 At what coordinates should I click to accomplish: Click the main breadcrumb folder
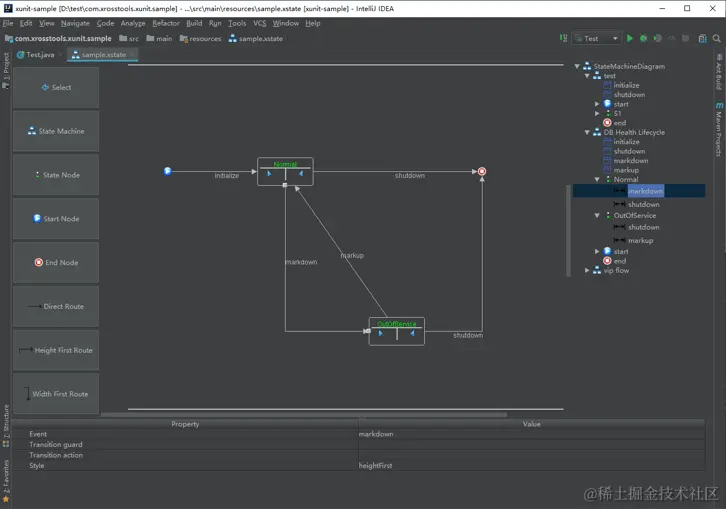coord(159,38)
